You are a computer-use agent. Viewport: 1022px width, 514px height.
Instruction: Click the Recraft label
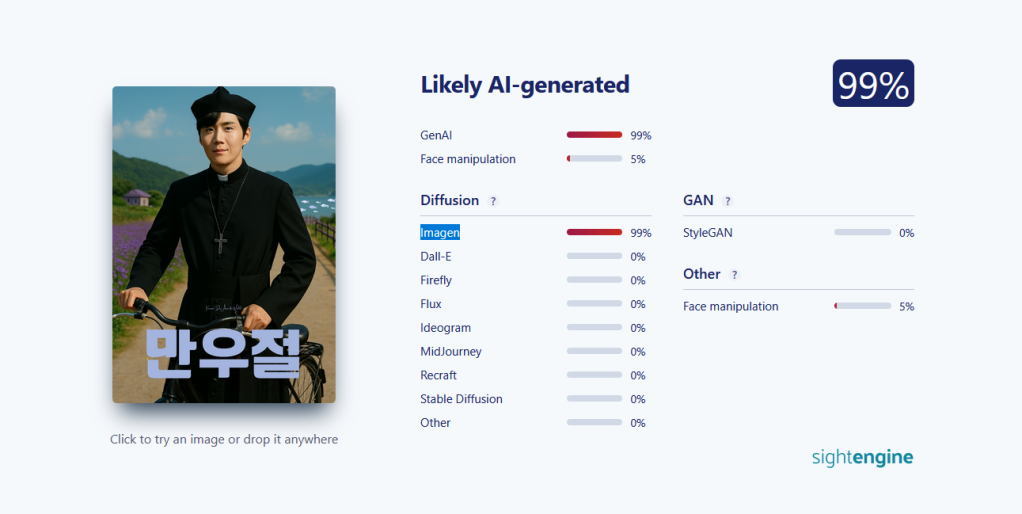(438, 375)
